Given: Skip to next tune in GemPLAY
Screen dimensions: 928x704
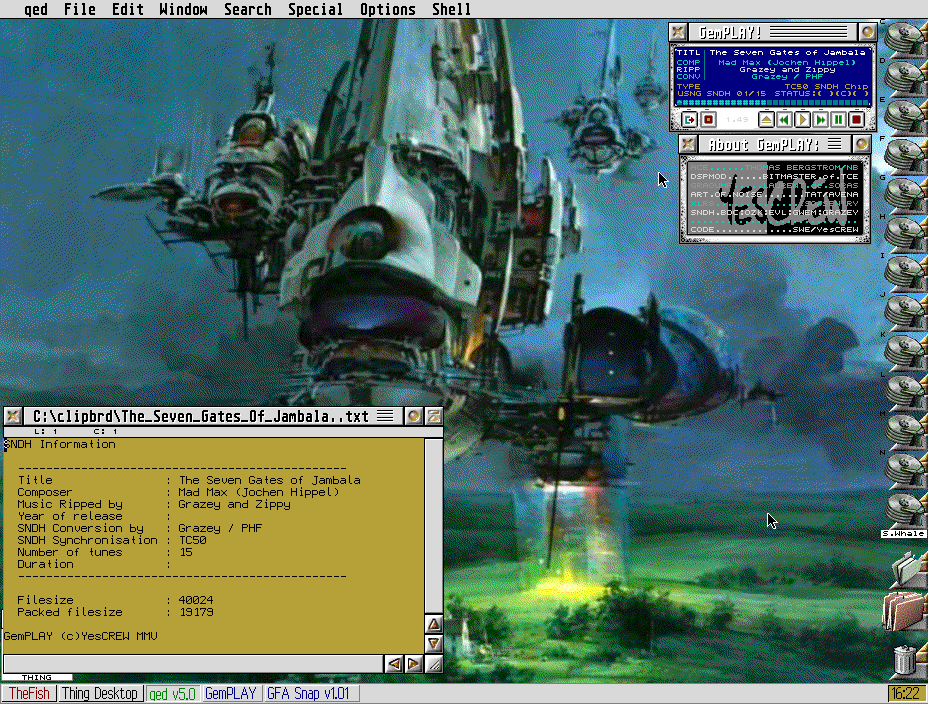Looking at the screenshot, I should [820, 120].
